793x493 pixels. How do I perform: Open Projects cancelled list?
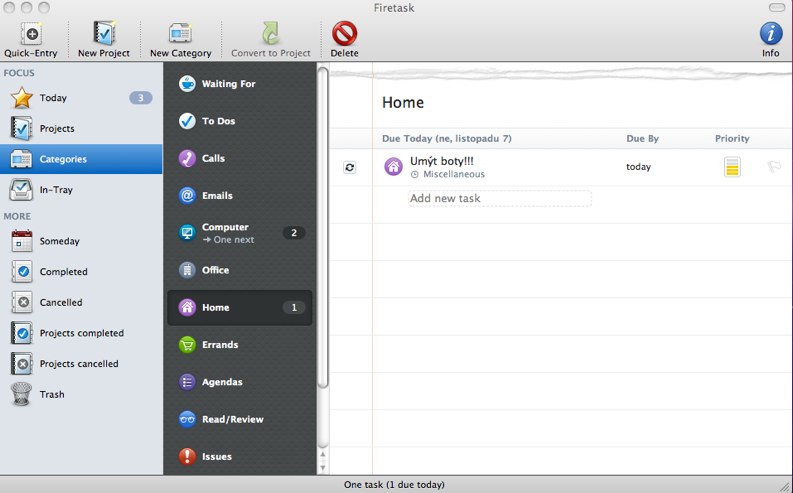click(x=81, y=364)
